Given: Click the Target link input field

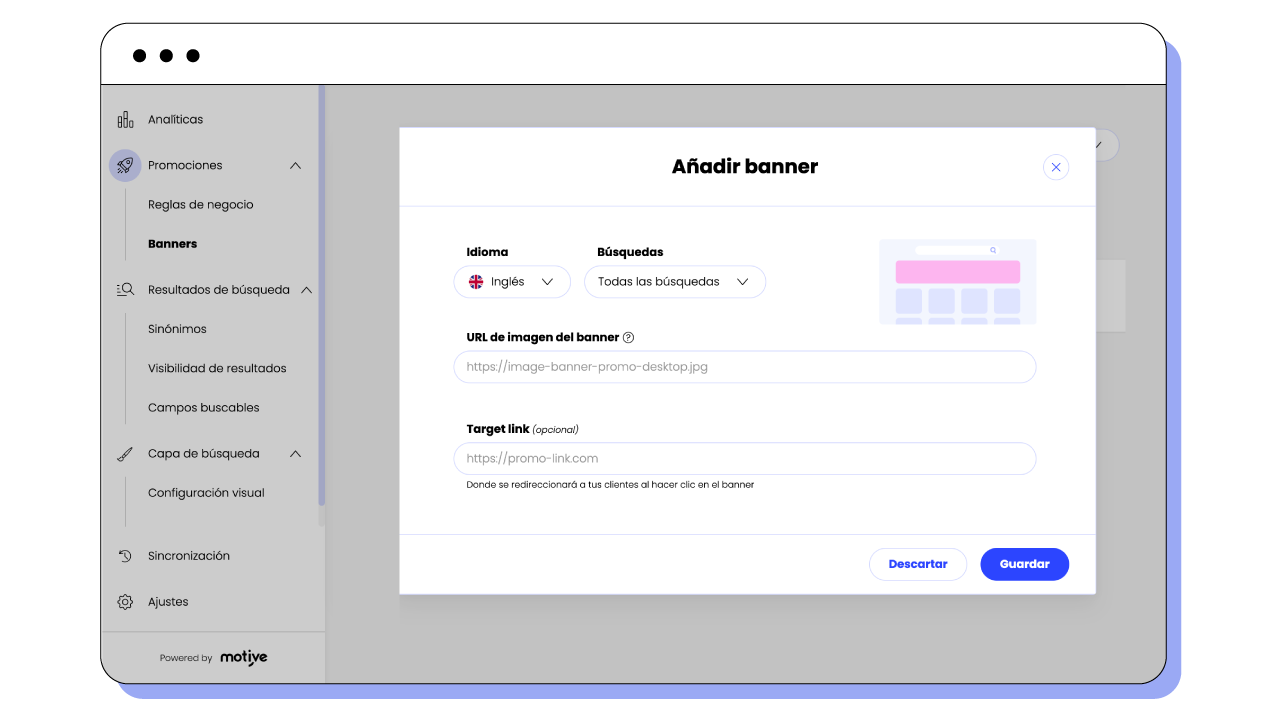Looking at the screenshot, I should [744, 459].
